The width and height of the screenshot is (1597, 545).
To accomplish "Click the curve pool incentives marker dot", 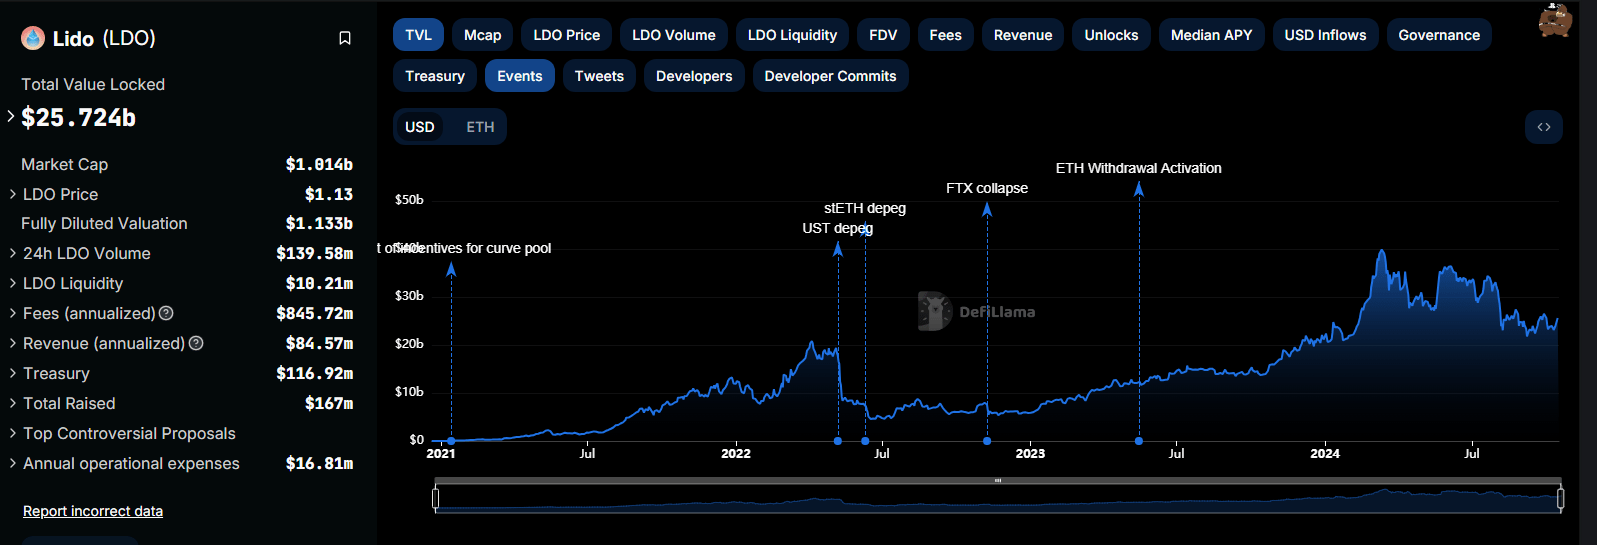I will coord(451,441).
